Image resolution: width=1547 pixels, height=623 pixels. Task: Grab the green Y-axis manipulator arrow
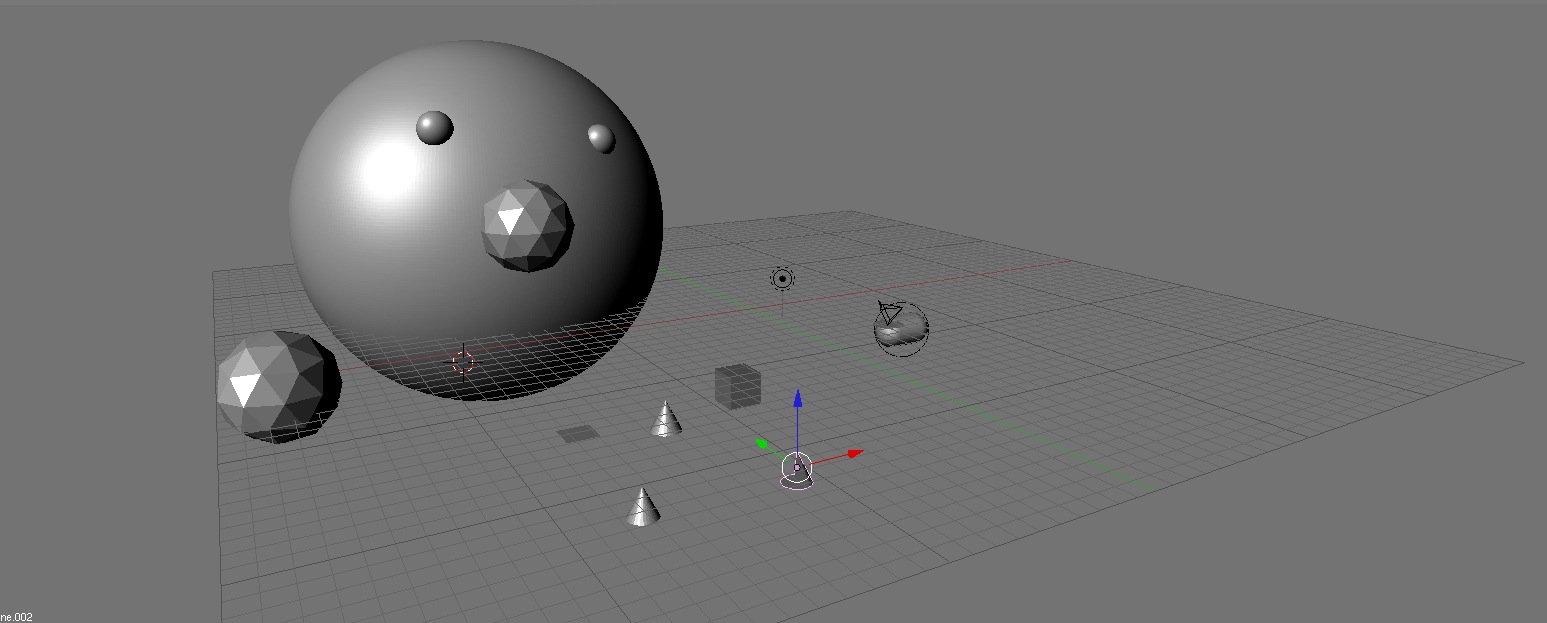[x=763, y=443]
